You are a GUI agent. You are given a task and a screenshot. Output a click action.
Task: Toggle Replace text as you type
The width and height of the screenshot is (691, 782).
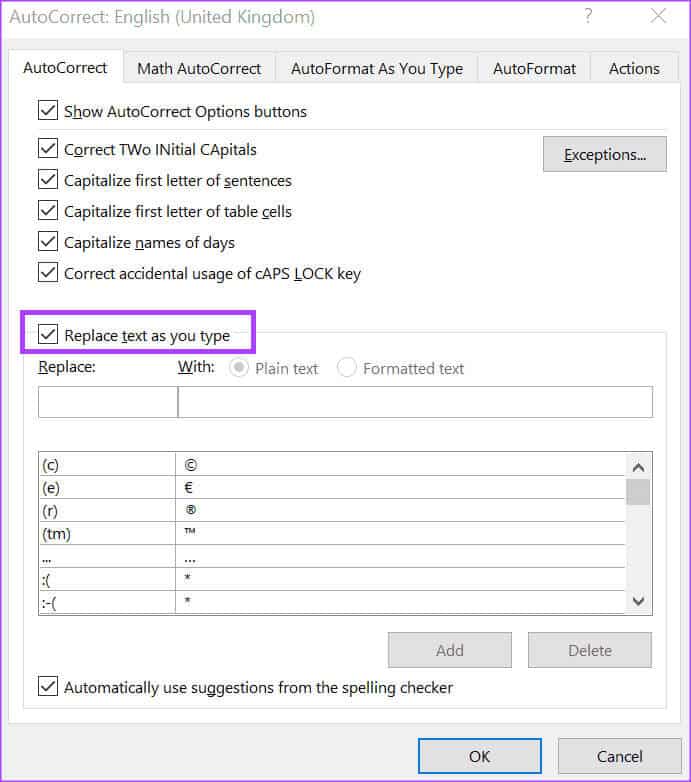(x=48, y=335)
